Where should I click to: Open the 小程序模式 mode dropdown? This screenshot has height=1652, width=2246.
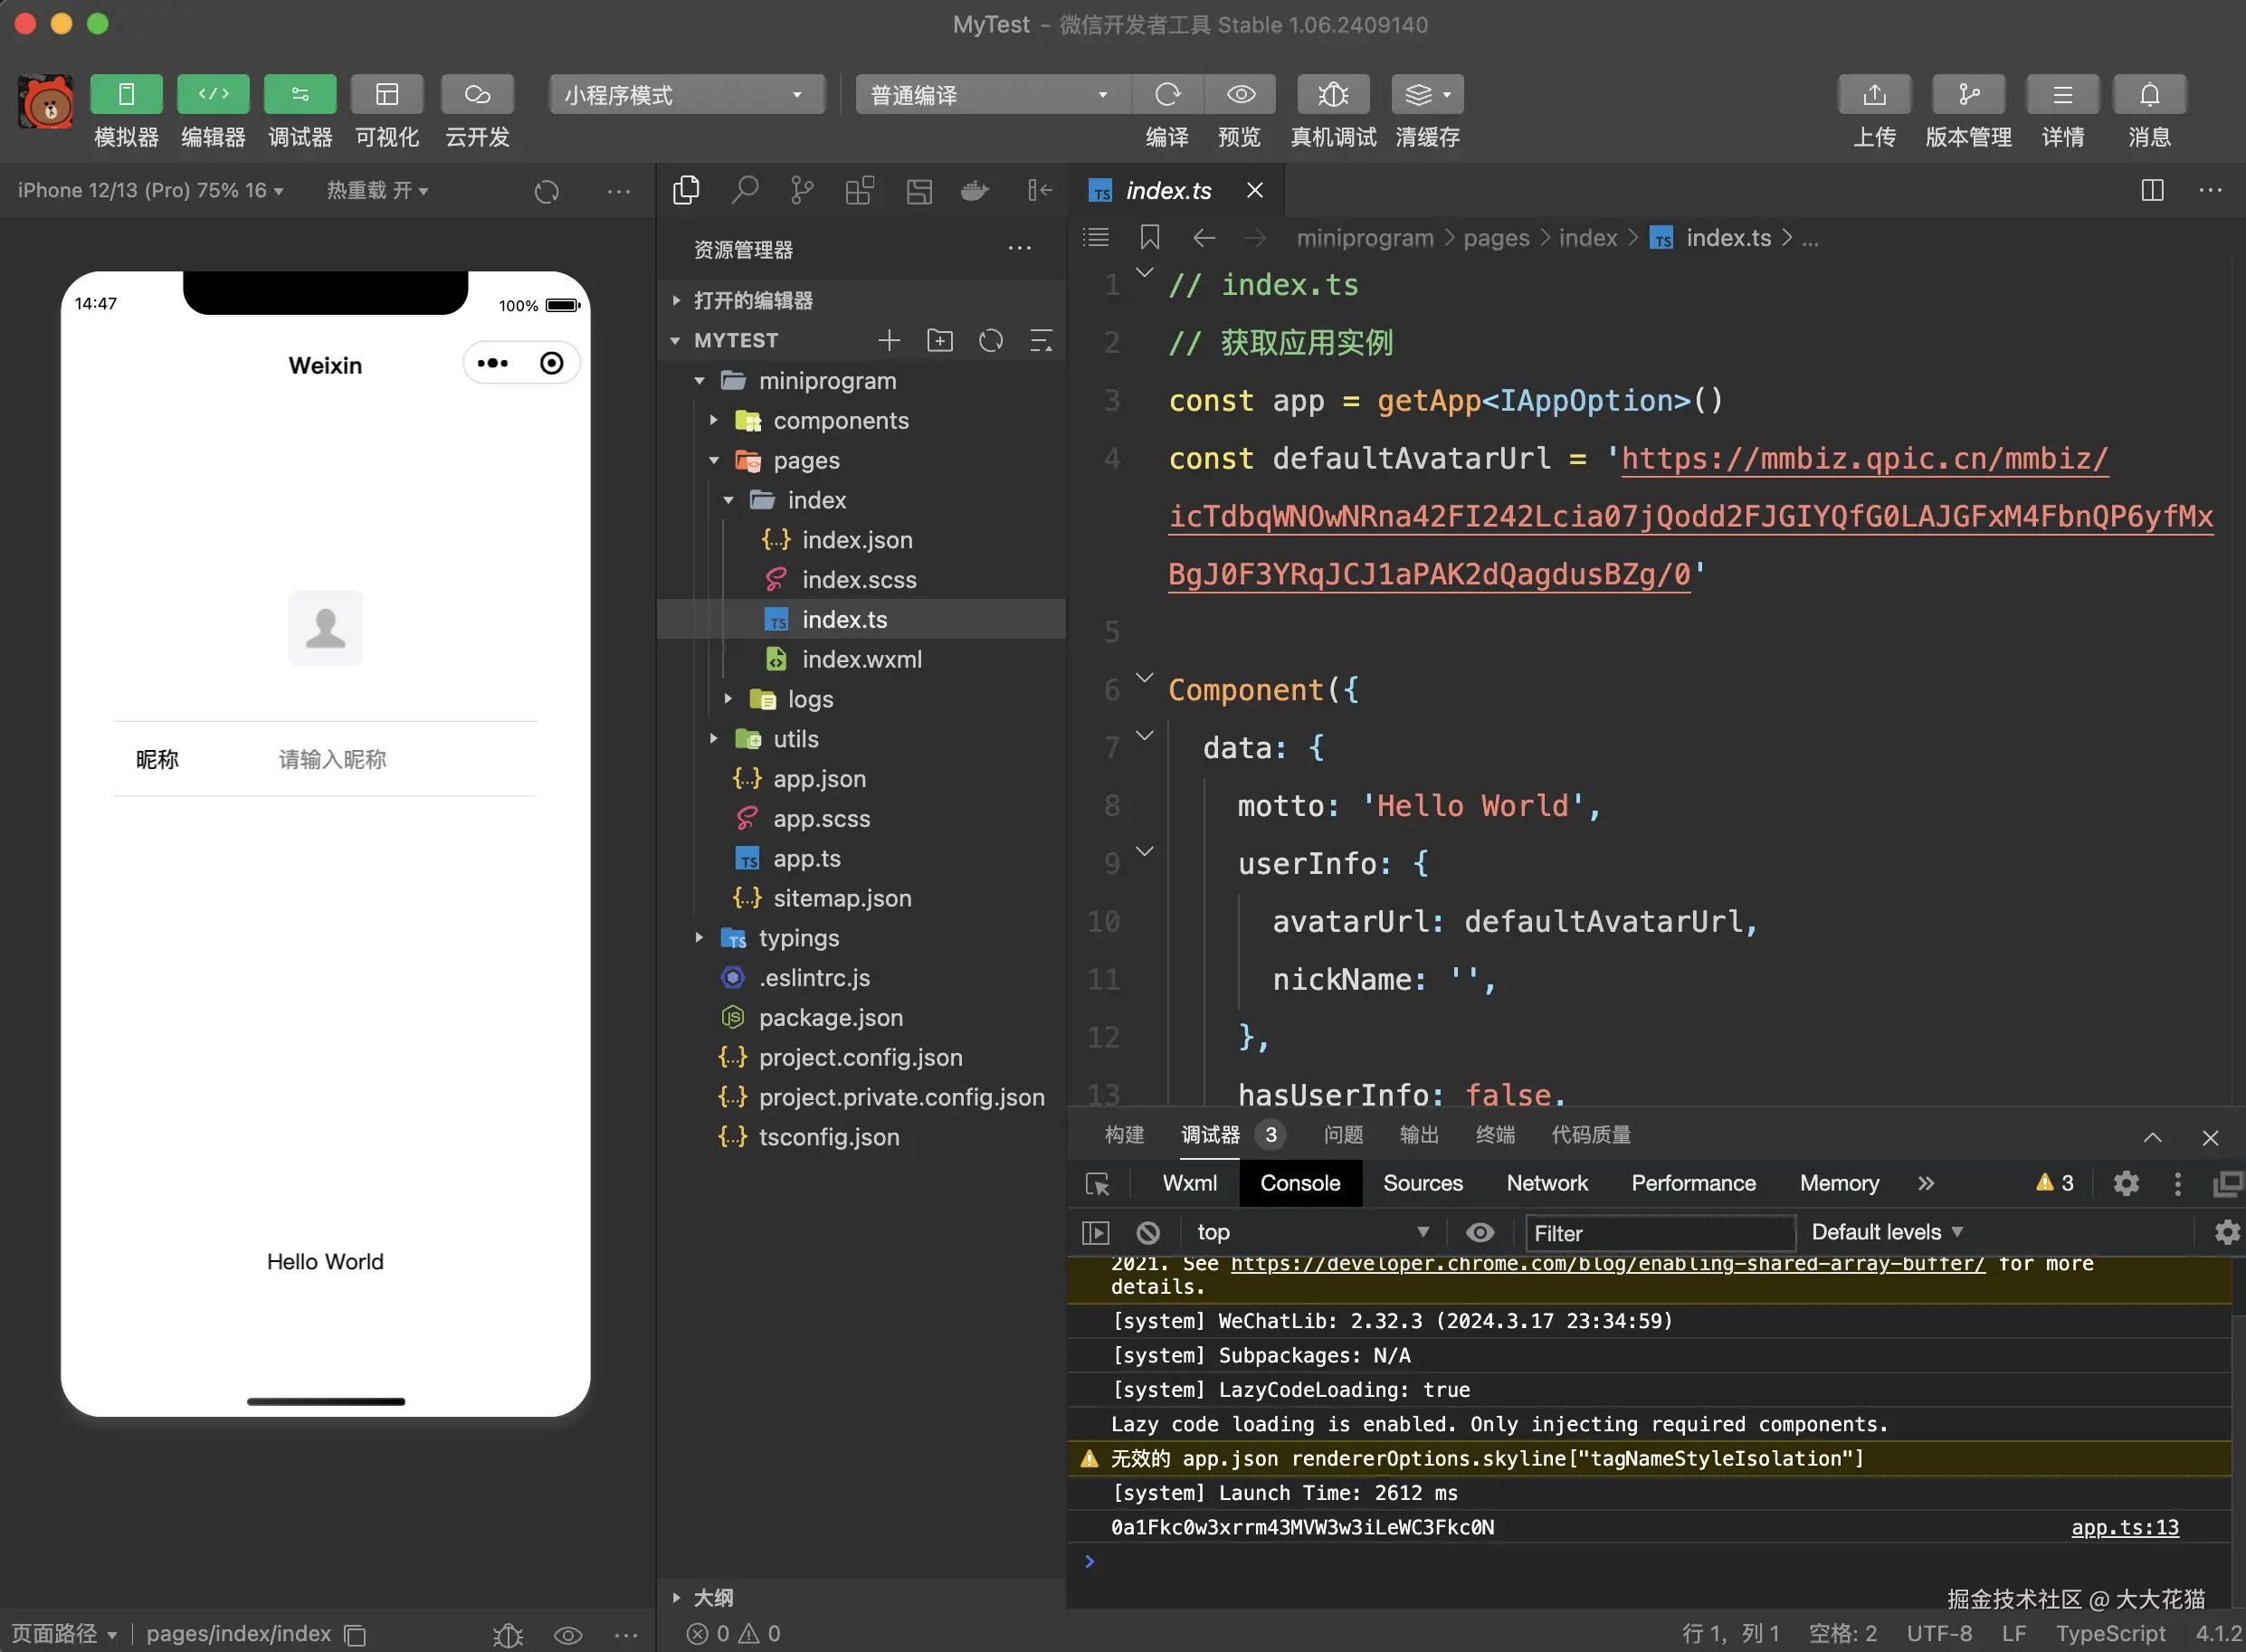(686, 95)
